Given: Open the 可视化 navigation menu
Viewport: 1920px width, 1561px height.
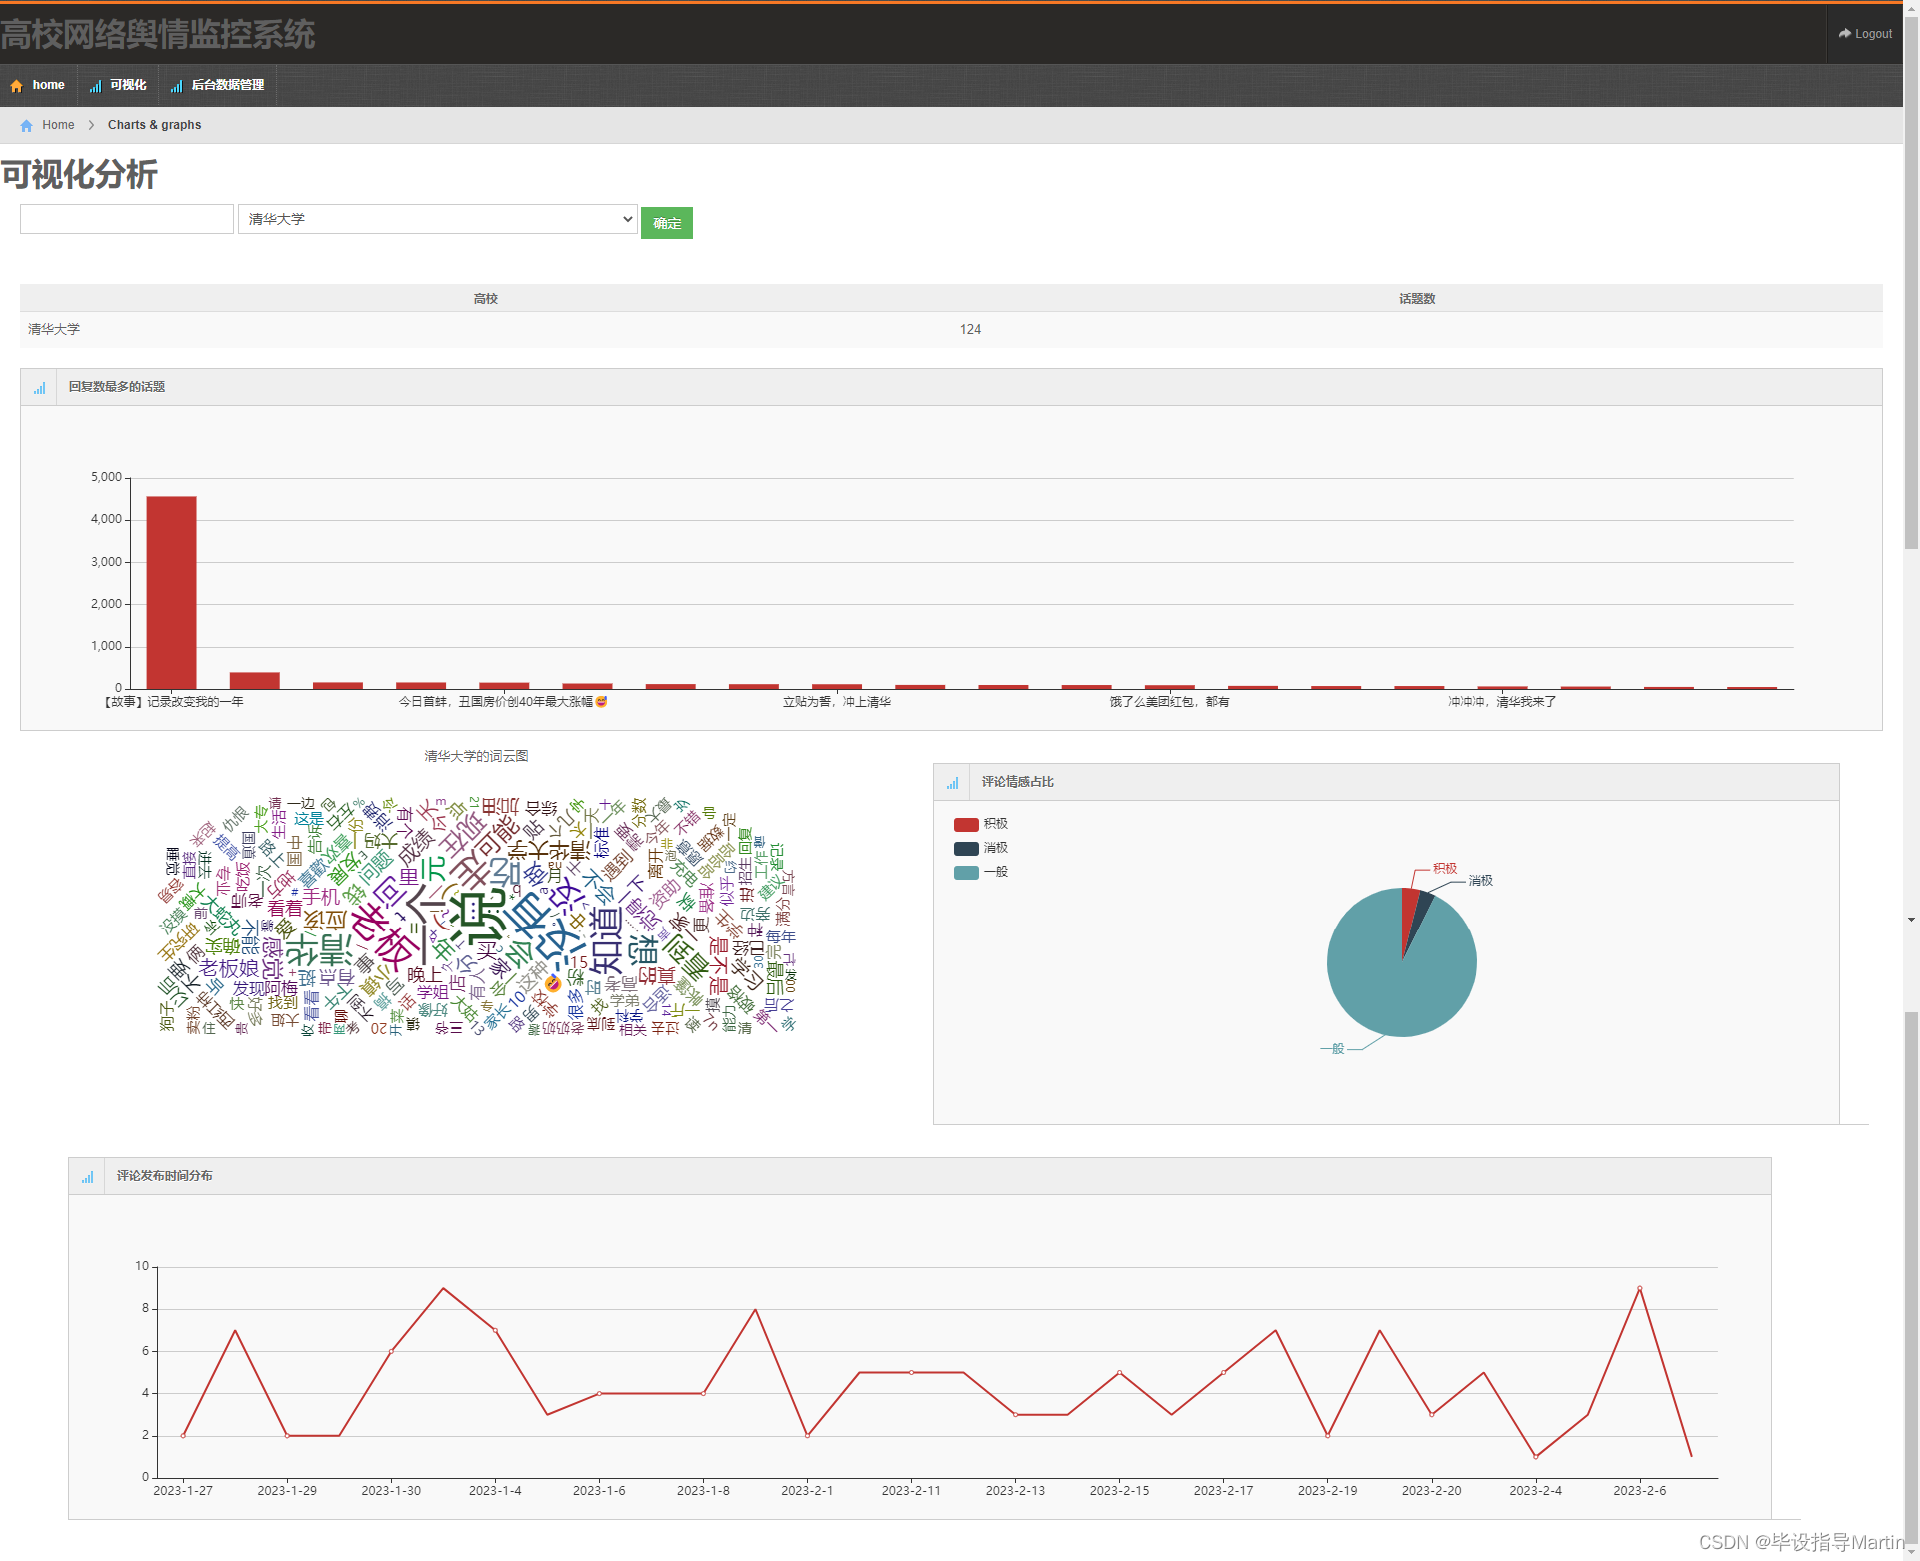Looking at the screenshot, I should point(128,85).
